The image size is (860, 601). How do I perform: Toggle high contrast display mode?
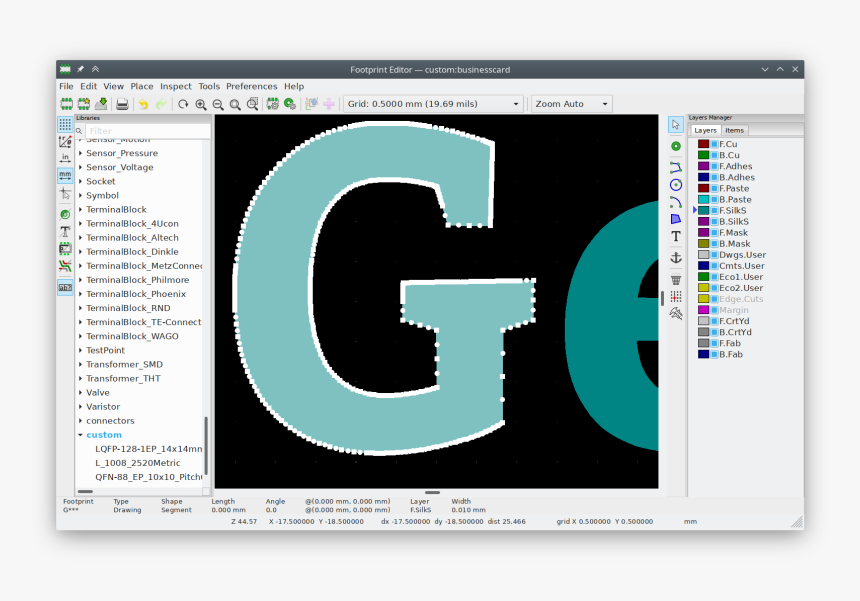[65, 266]
